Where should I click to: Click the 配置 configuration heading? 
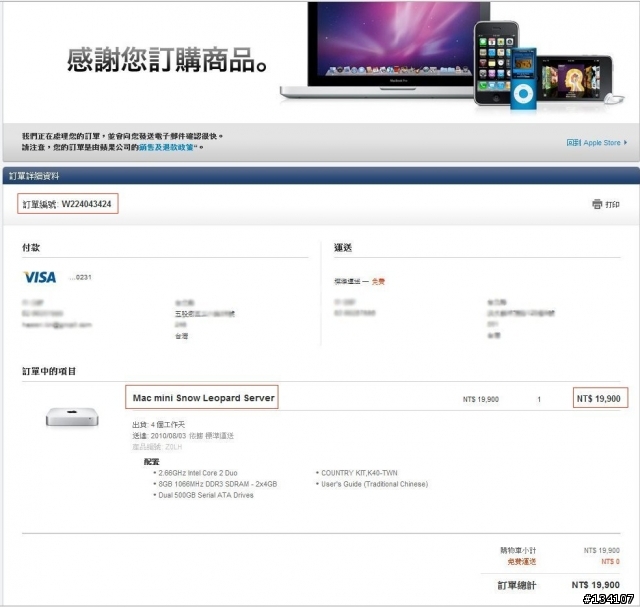151,462
